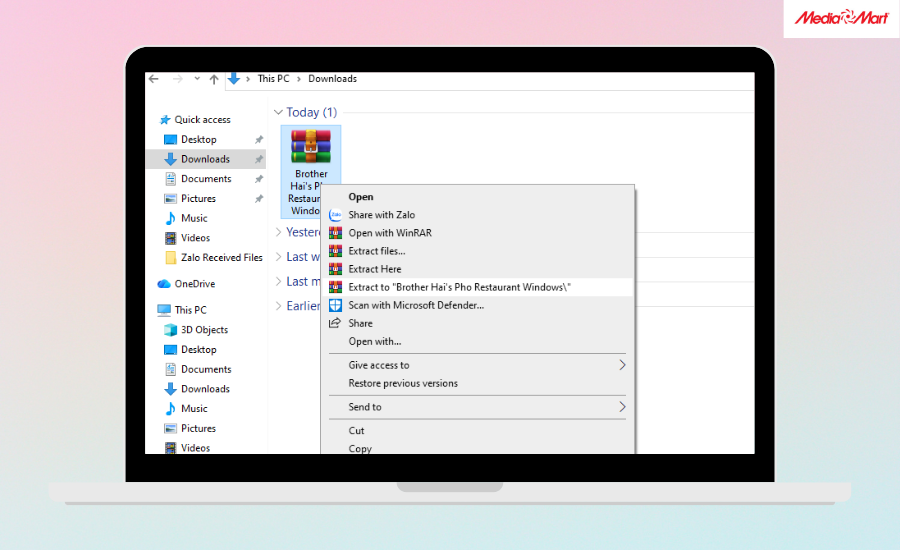Click the Microsoft Defender shield icon
The image size is (900, 550).
pos(336,305)
